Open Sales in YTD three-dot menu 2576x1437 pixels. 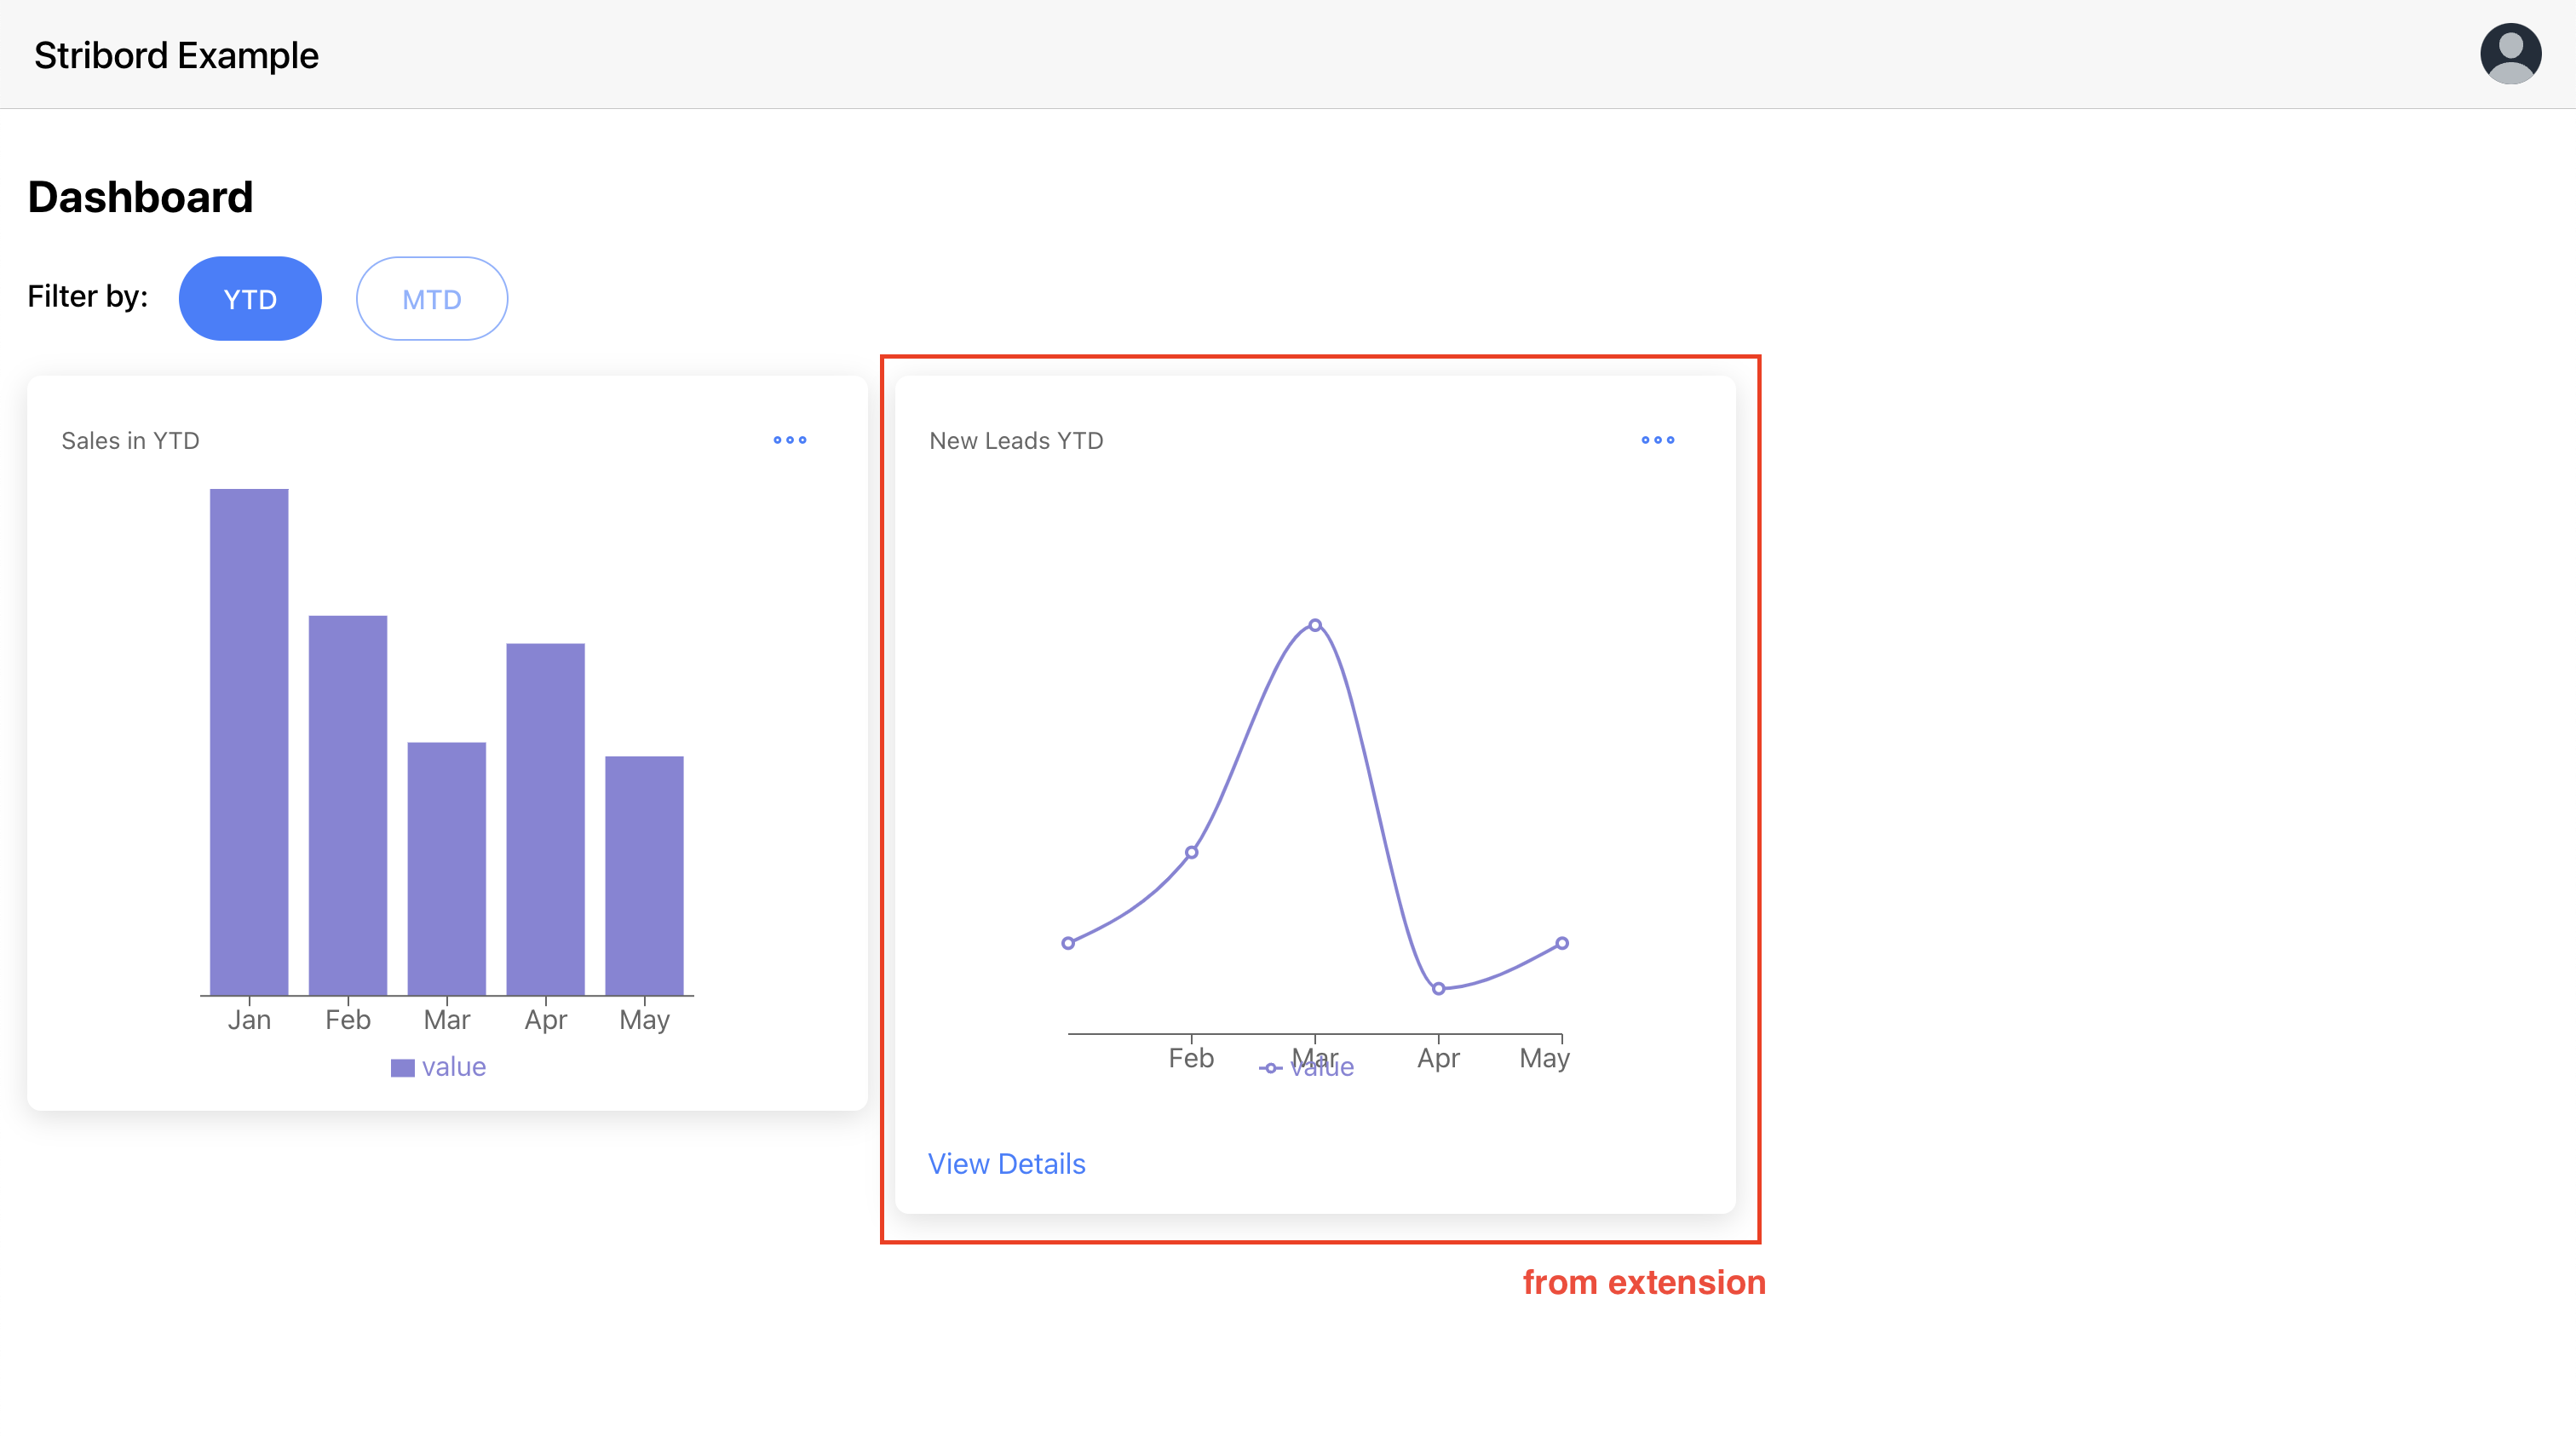click(x=789, y=440)
